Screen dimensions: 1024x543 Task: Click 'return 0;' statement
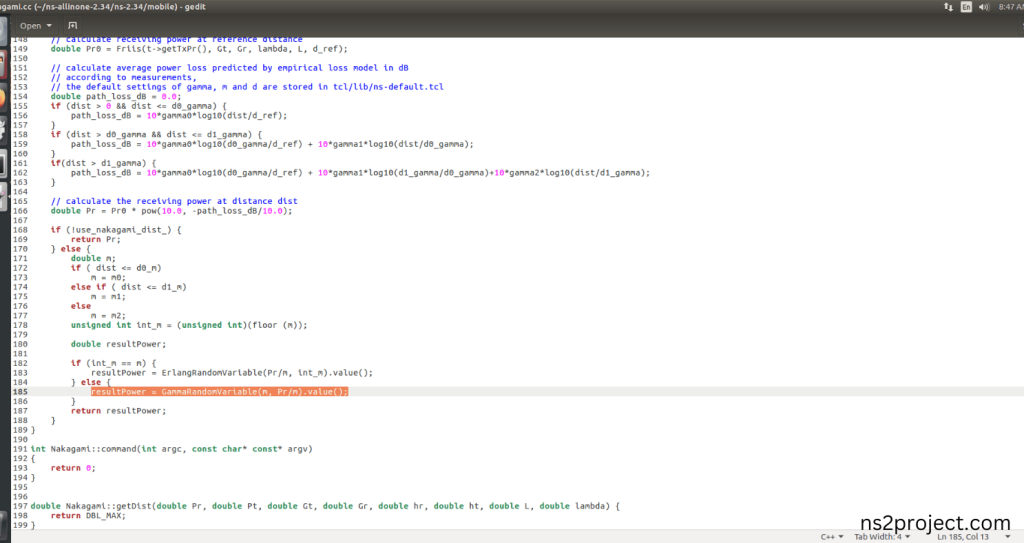(x=73, y=469)
